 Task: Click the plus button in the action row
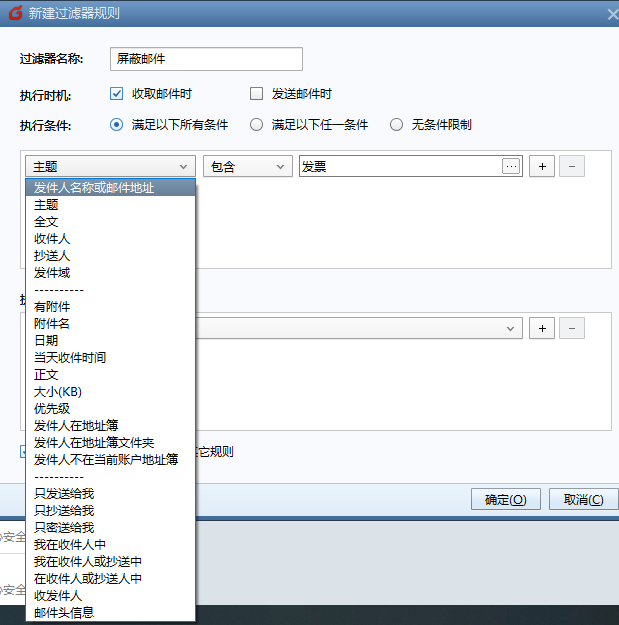[x=541, y=328]
